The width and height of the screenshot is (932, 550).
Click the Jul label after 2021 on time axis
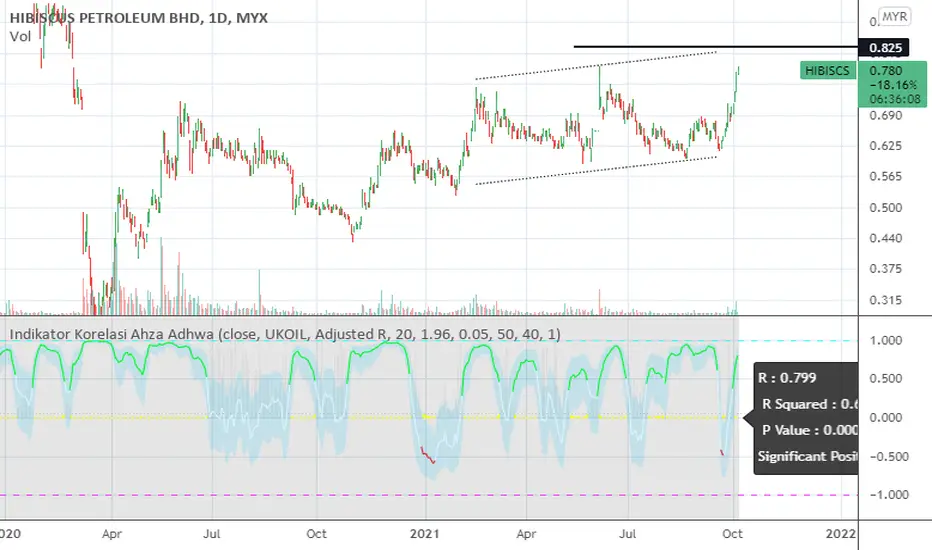pos(628,534)
